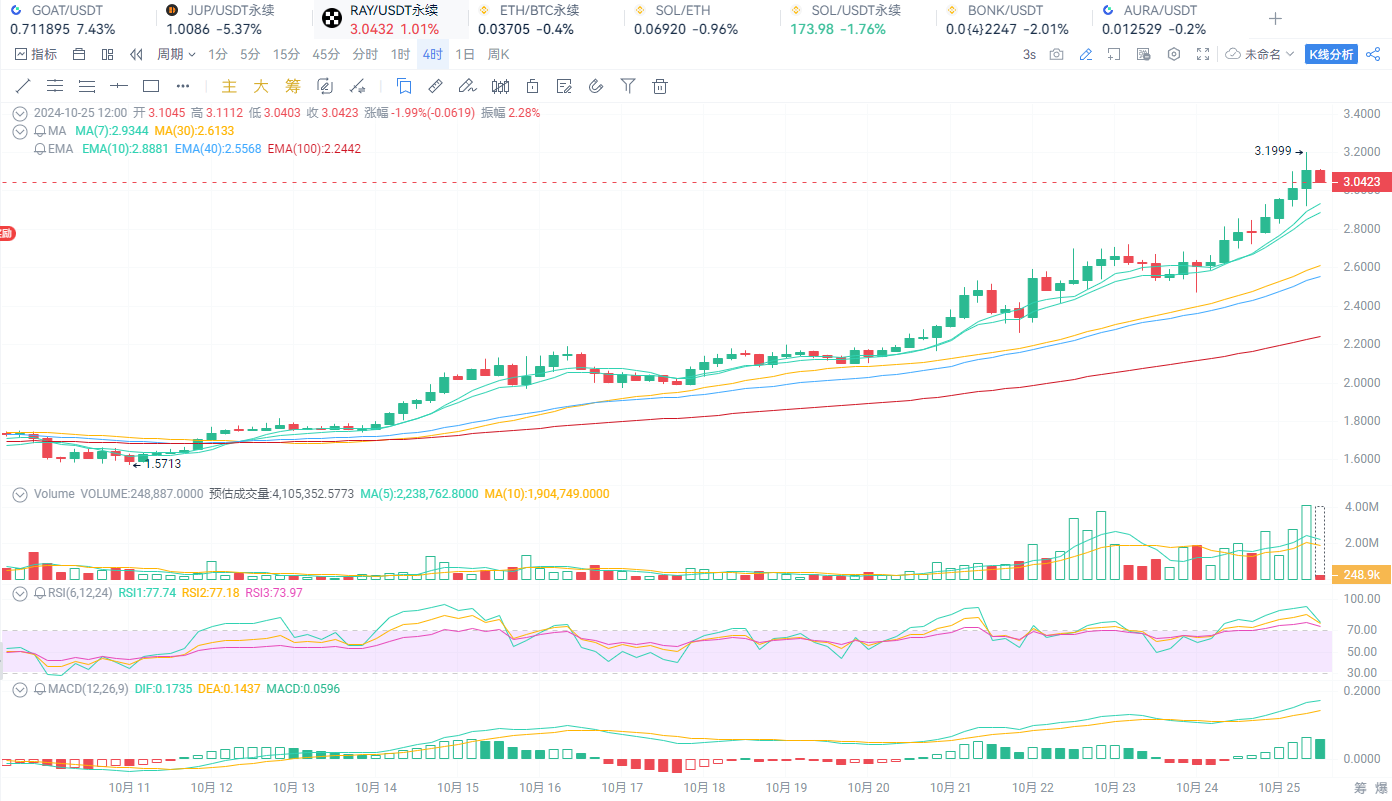This screenshot has height=801, width=1392.
Task: Click the lock drawings icon
Action: tap(533, 86)
